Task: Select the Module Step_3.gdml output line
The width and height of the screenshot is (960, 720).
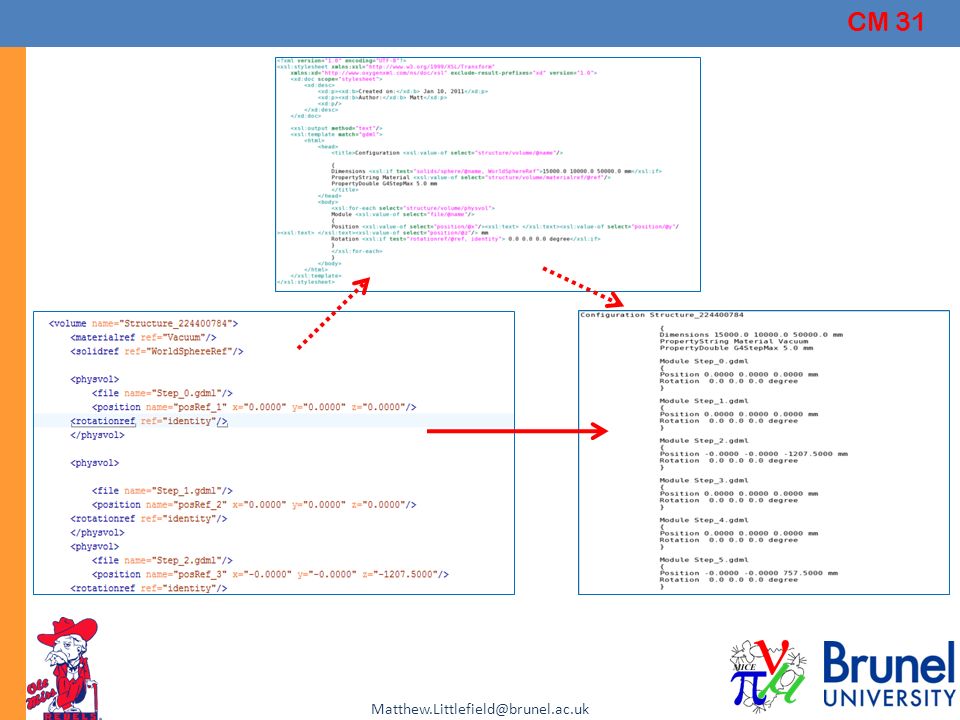Action: point(704,481)
